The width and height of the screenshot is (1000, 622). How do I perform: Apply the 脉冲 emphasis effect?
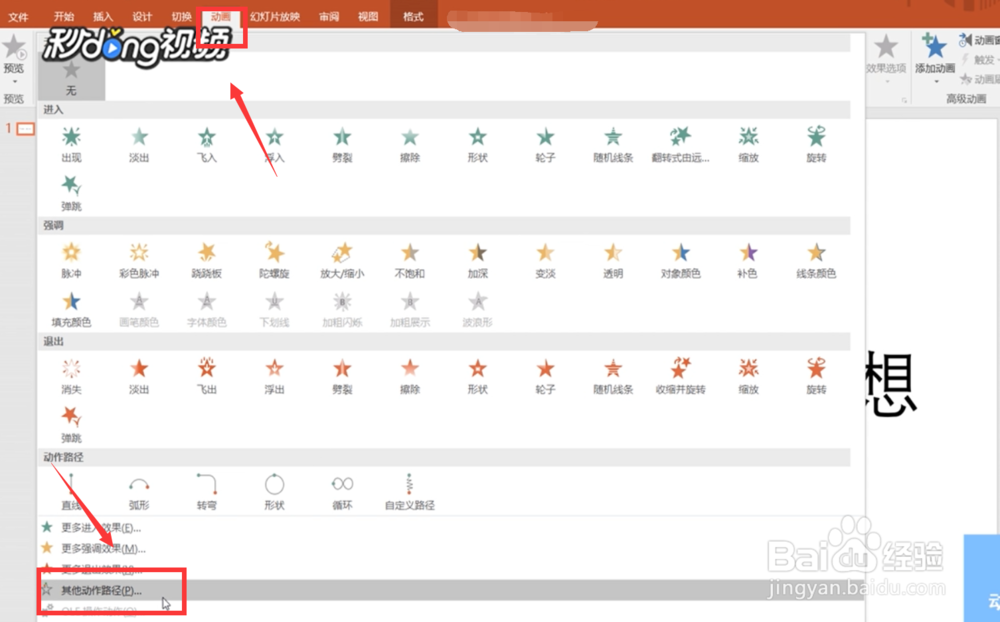(x=71, y=261)
